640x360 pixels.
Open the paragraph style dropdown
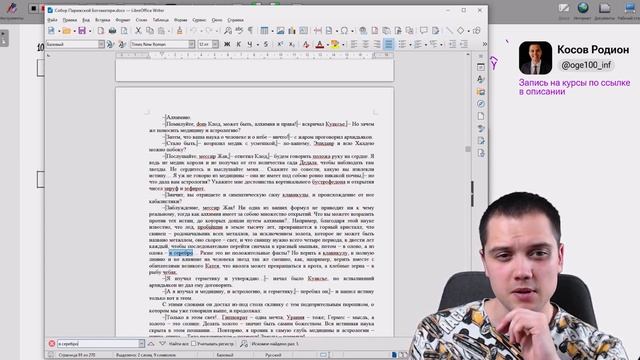click(101, 44)
